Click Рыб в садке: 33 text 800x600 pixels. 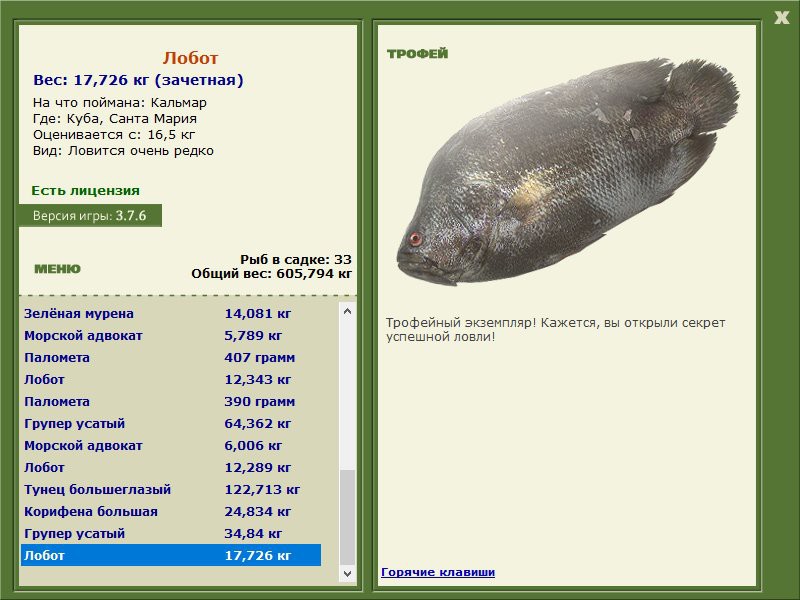click(296, 259)
